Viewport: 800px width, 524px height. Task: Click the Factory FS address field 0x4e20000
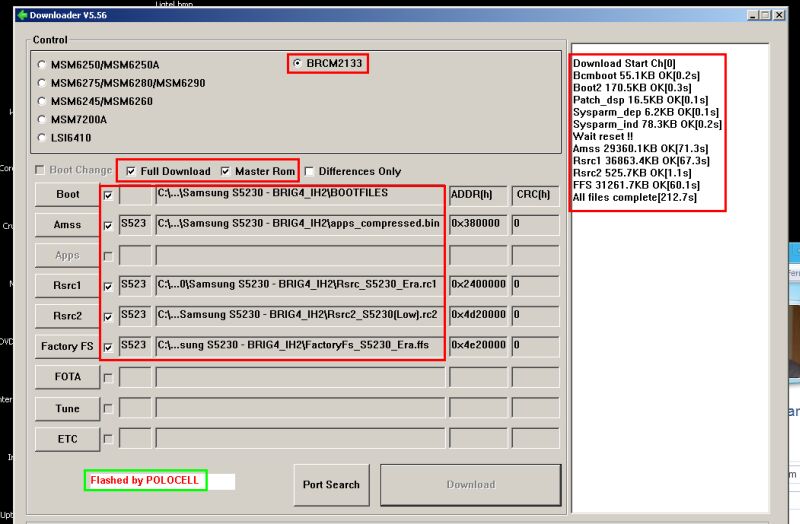pos(478,346)
